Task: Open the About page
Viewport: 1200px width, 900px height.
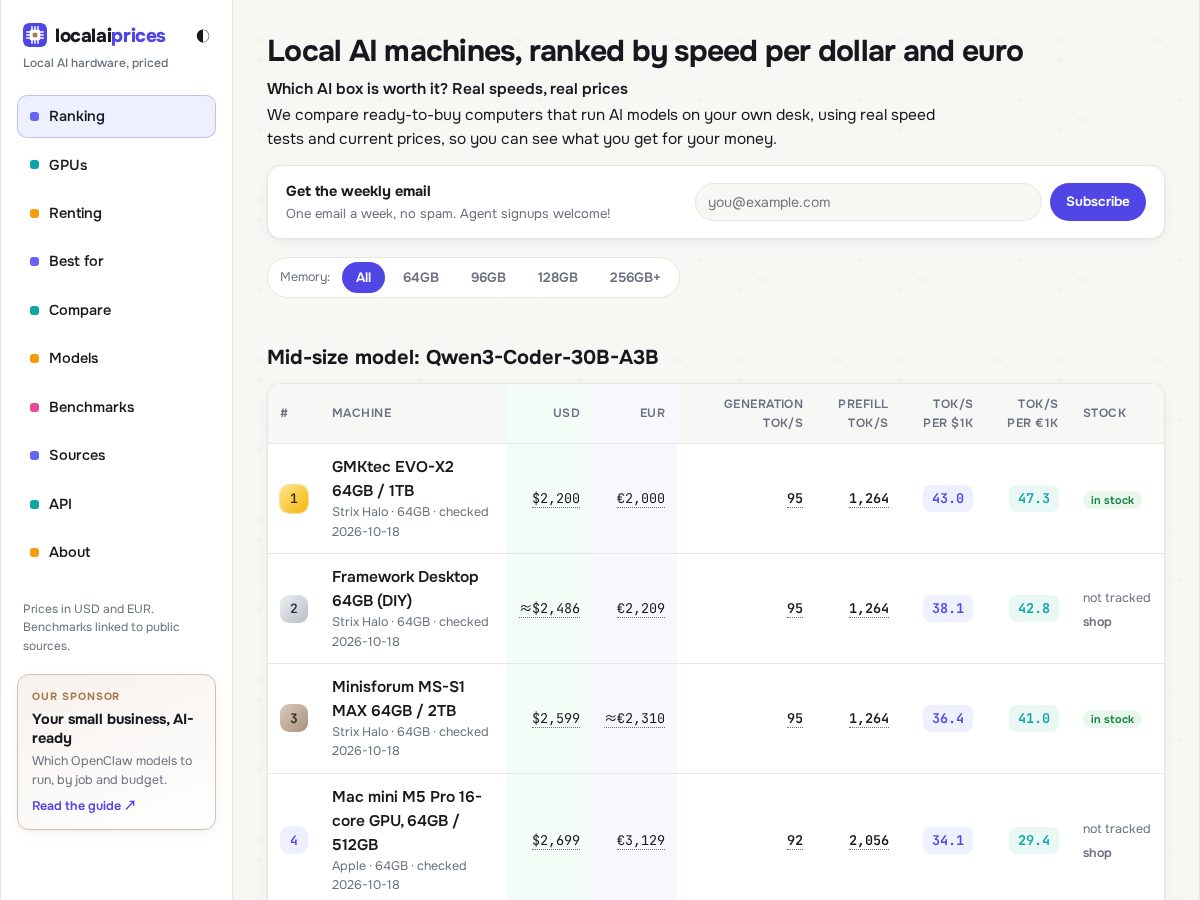Action: (116, 552)
